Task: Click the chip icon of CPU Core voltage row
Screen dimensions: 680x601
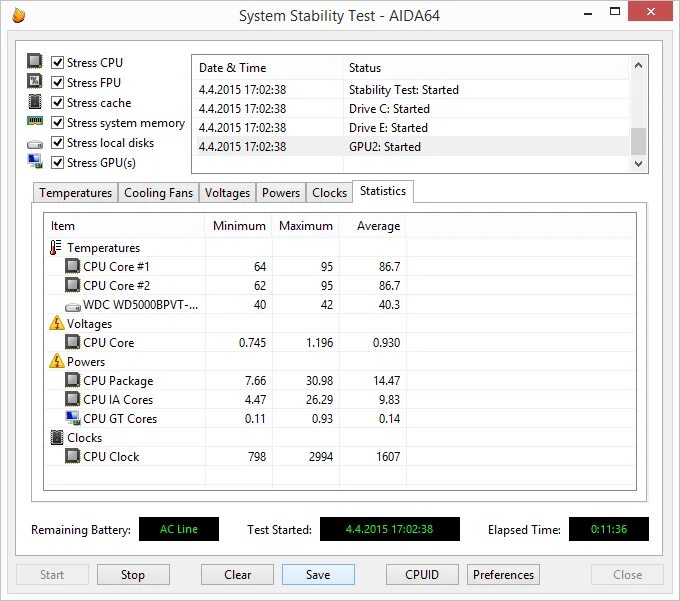Action: (72, 342)
